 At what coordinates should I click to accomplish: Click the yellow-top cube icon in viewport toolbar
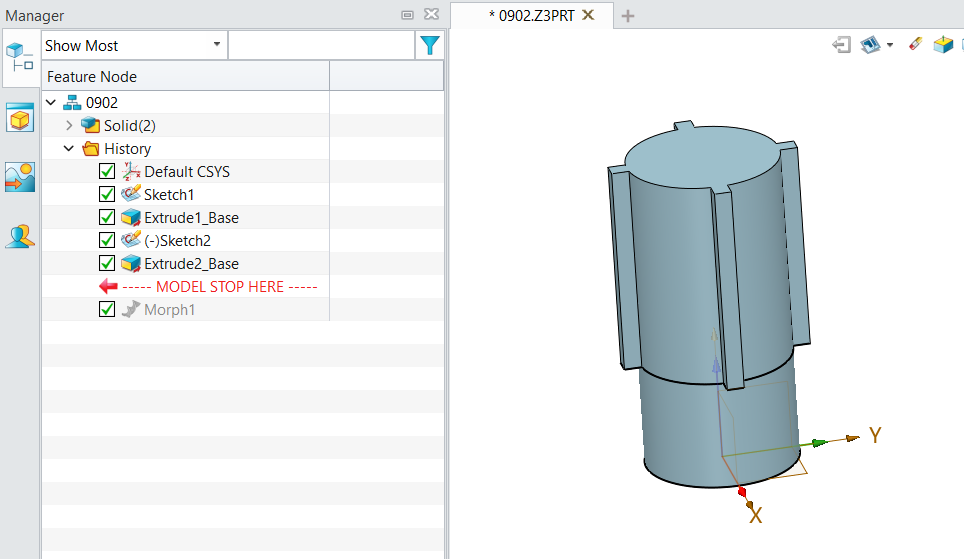tap(942, 45)
